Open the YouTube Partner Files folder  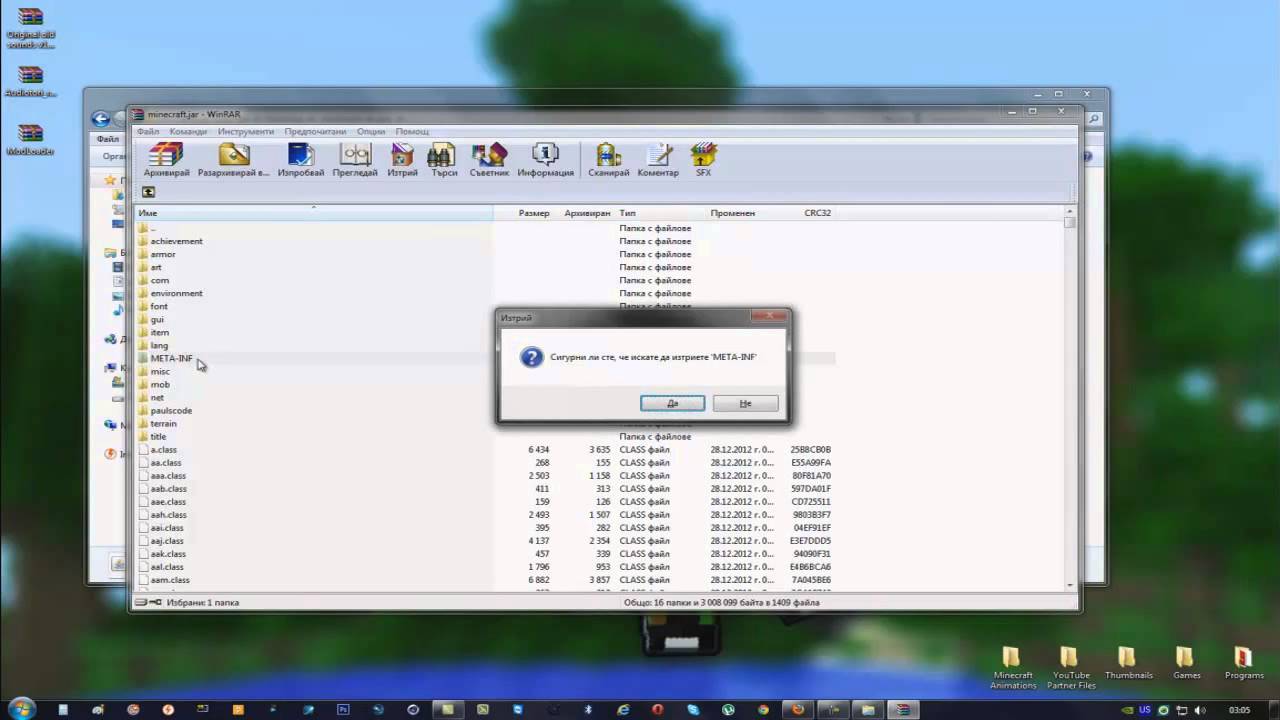coord(1071,668)
